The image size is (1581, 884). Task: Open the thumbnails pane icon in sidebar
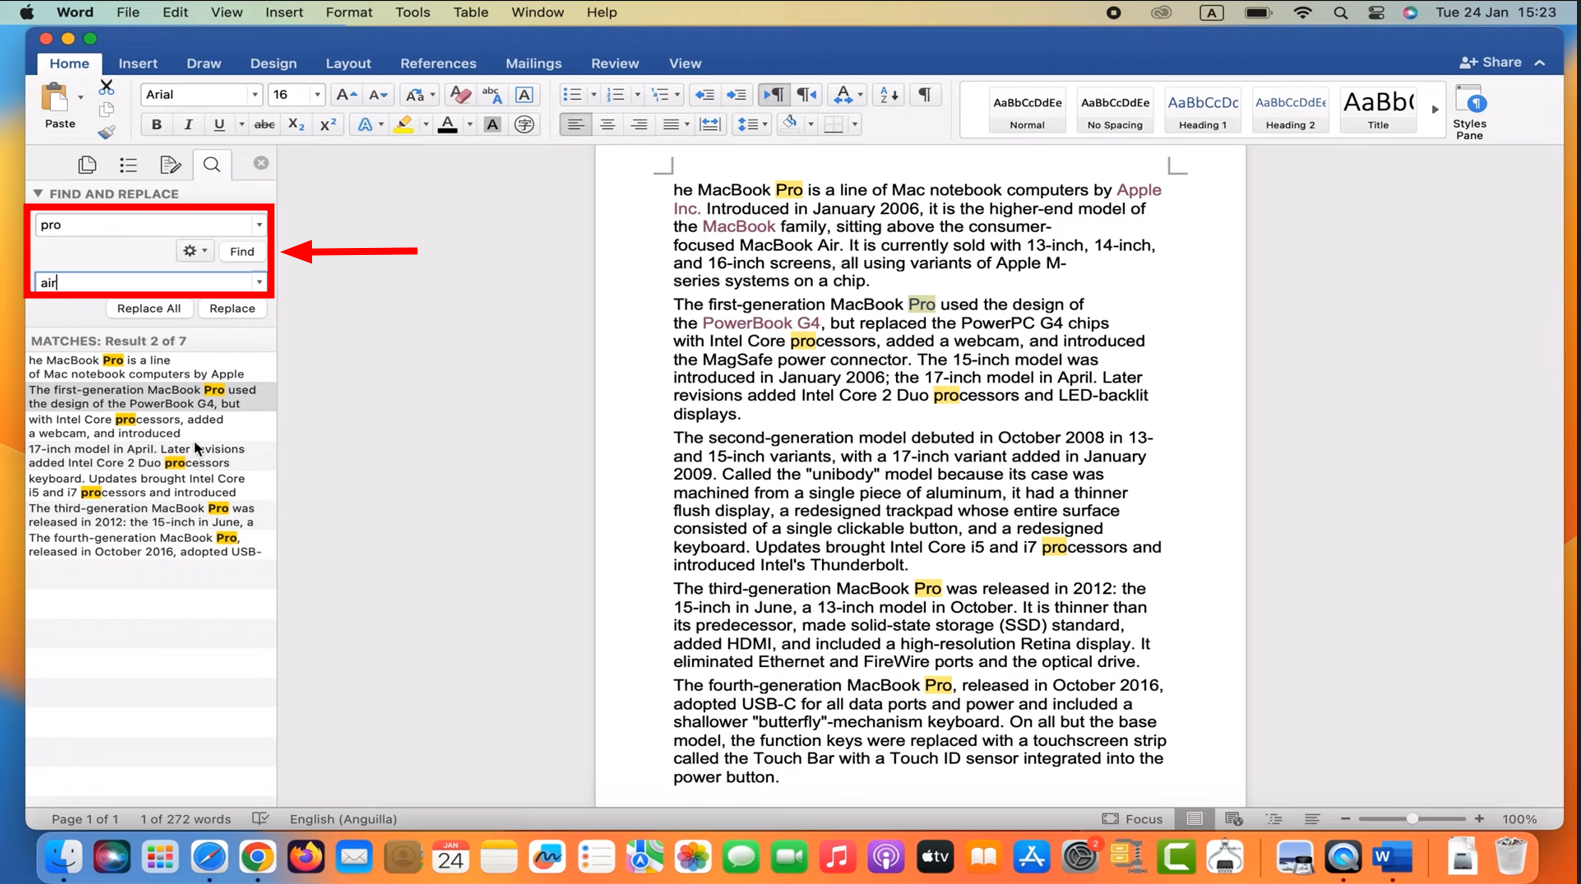point(87,164)
